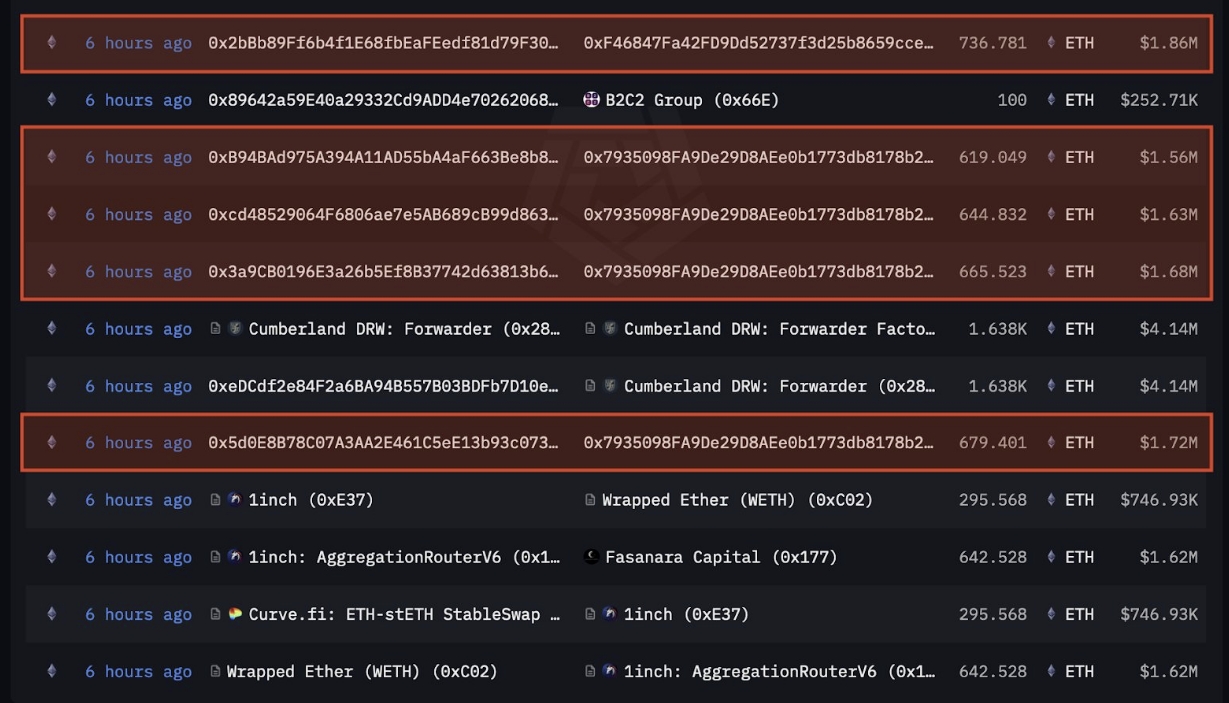The height and width of the screenshot is (703, 1229).
Task: Open the Cumberland DRW: Forwarder Facto… recipient link
Action: tap(780, 328)
